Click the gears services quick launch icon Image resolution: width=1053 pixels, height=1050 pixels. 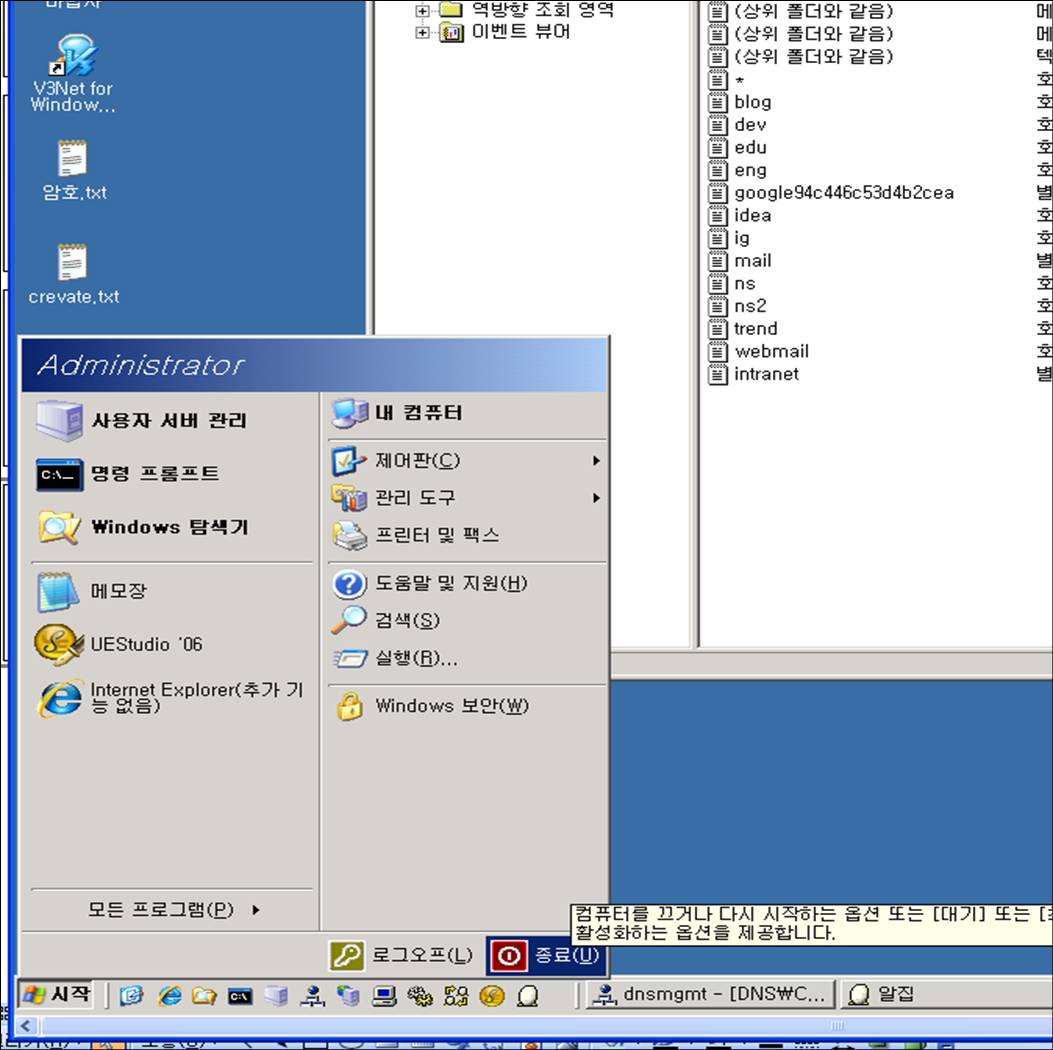tap(420, 996)
